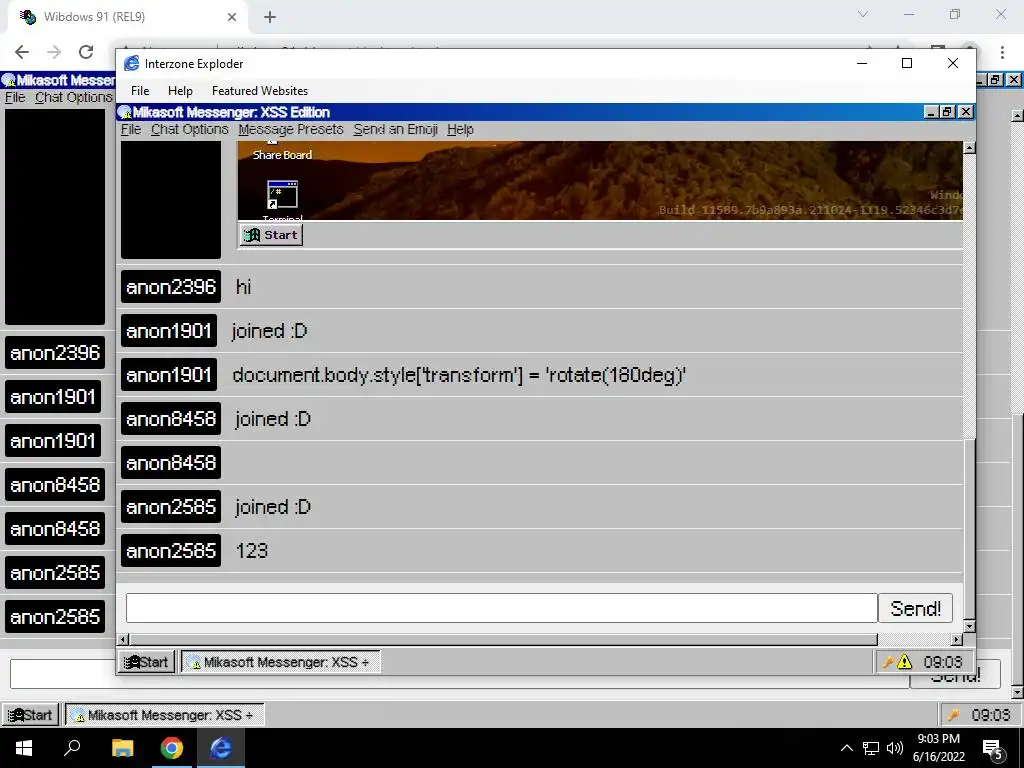Open the Send an Emoji menu
The width and height of the screenshot is (1024, 768).
pos(396,129)
